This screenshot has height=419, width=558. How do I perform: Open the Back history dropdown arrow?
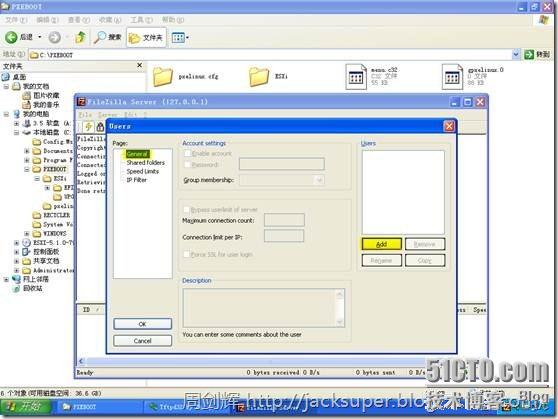click(x=40, y=37)
